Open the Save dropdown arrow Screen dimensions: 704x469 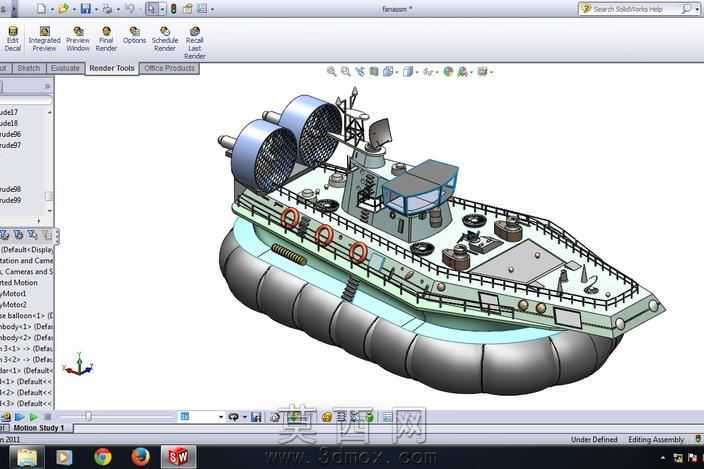point(96,9)
